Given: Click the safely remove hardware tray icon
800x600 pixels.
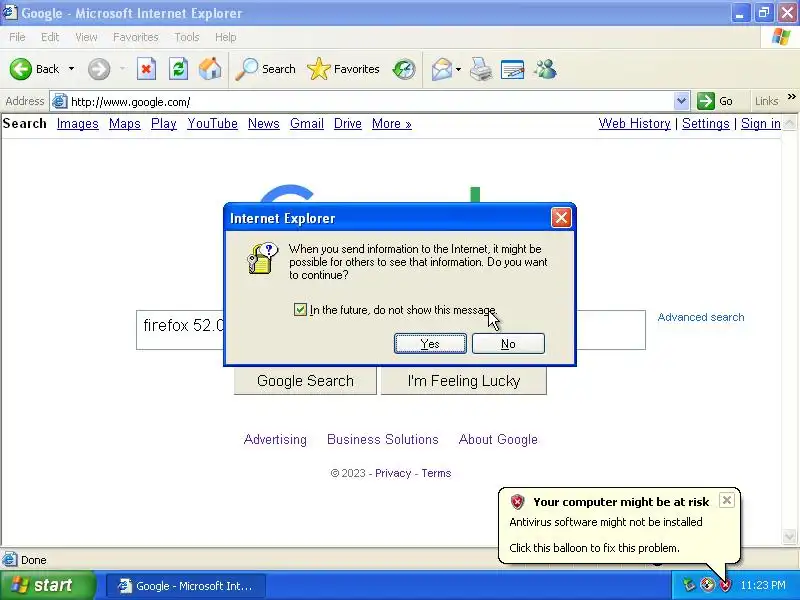Looking at the screenshot, I should pyautogui.click(x=689, y=585).
